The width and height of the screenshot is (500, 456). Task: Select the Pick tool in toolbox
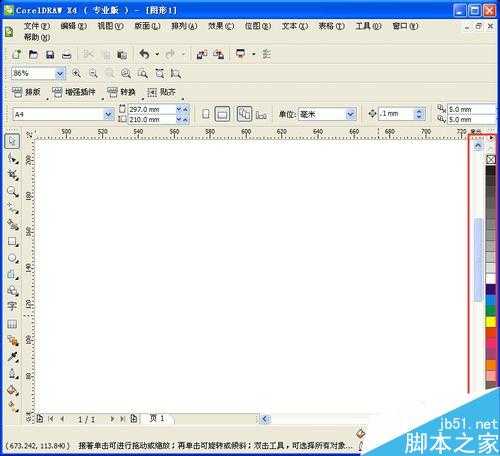pos(12,141)
